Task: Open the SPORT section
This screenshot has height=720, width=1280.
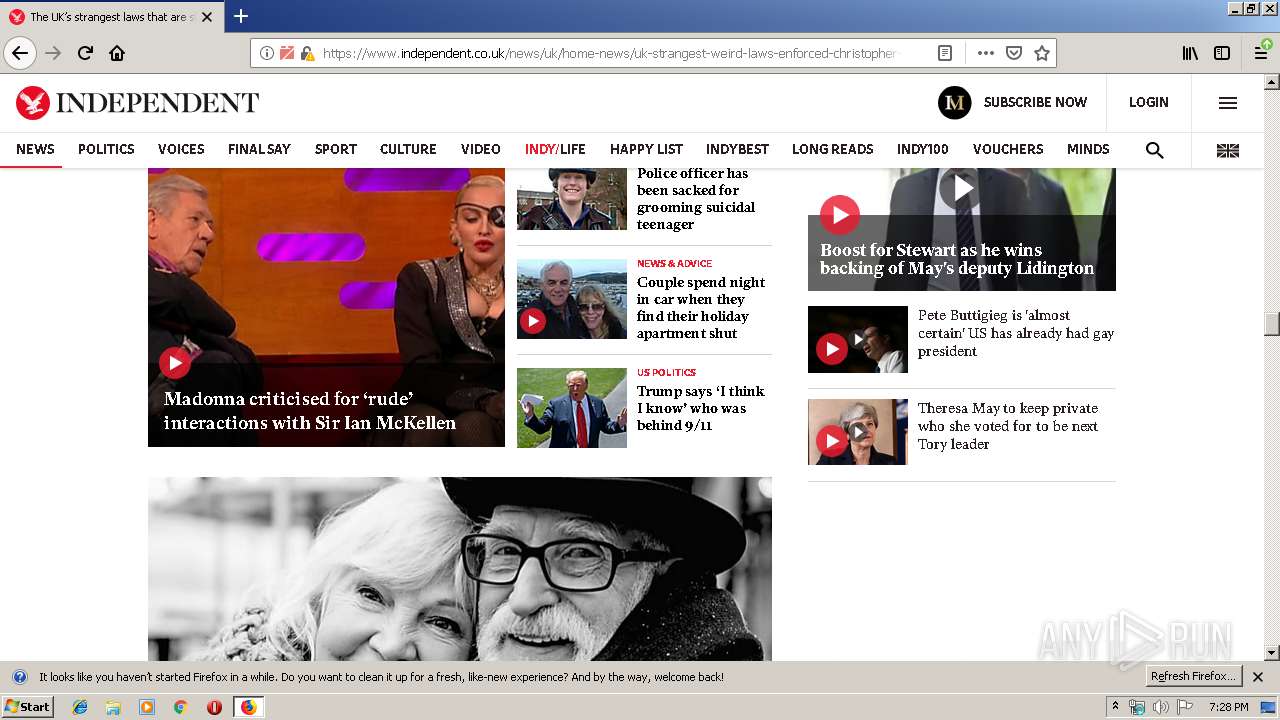Action: click(336, 149)
